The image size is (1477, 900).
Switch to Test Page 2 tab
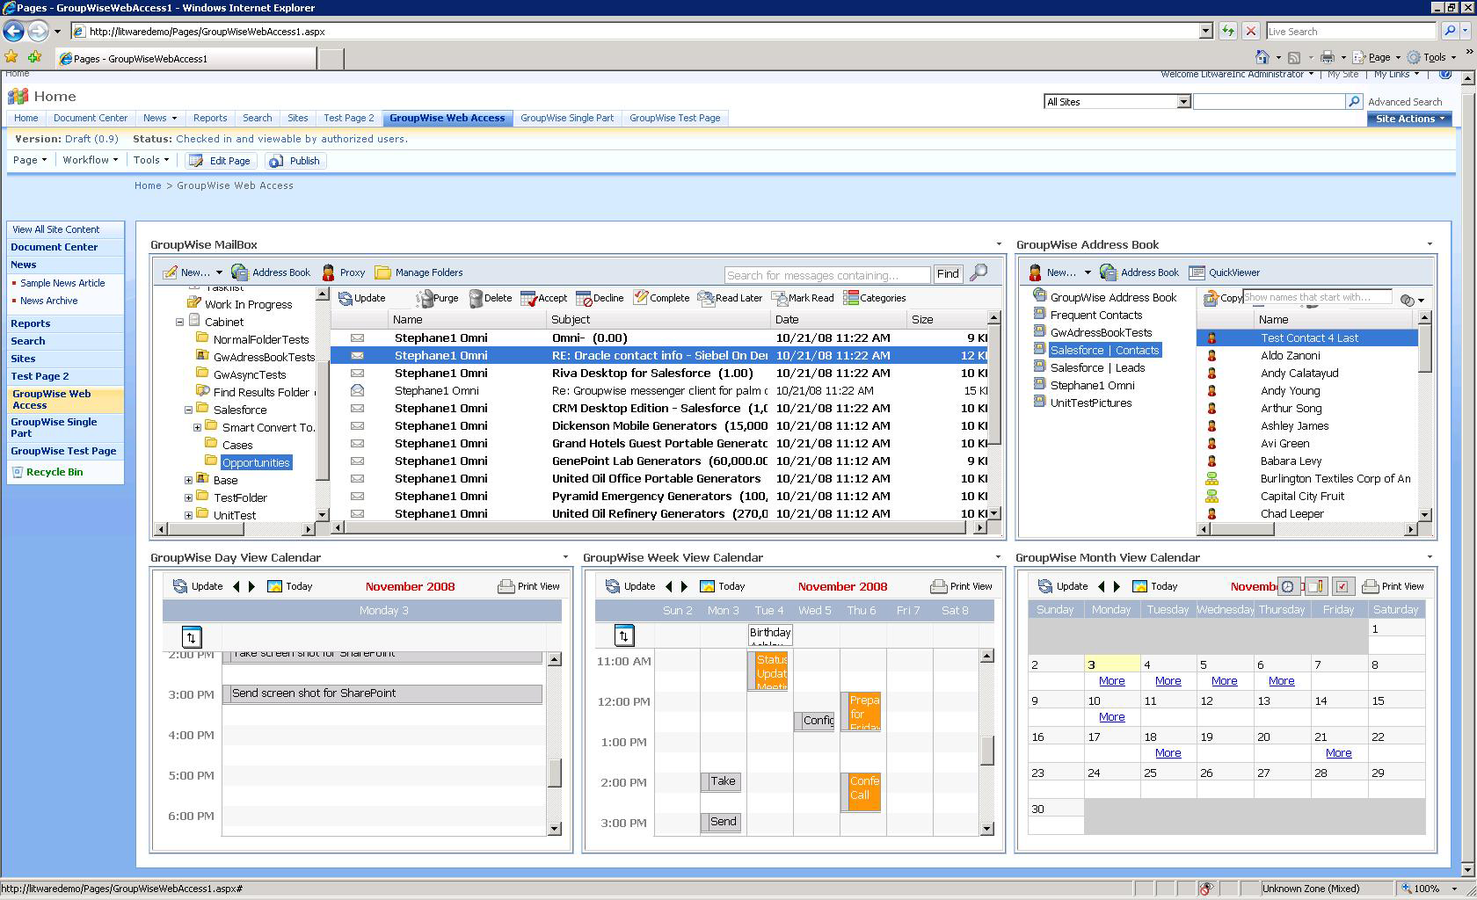pyautogui.click(x=349, y=118)
